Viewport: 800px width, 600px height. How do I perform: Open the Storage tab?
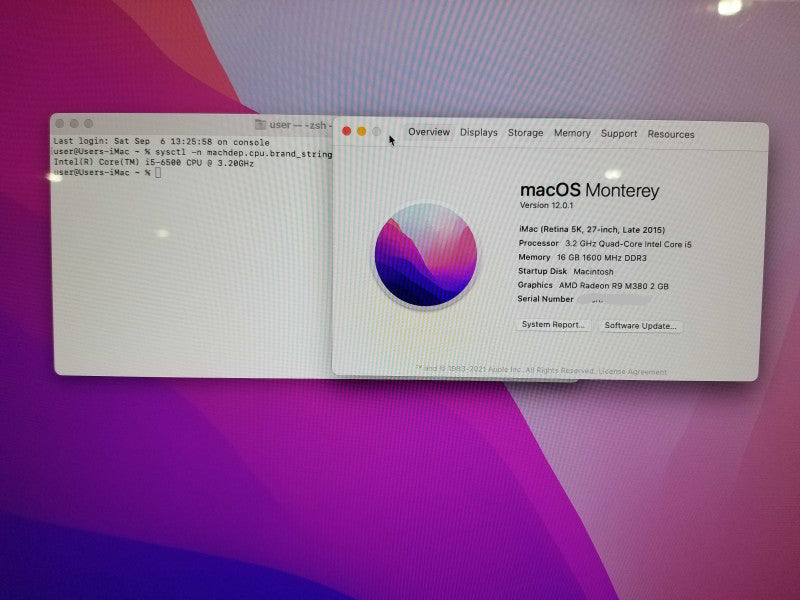coord(525,133)
